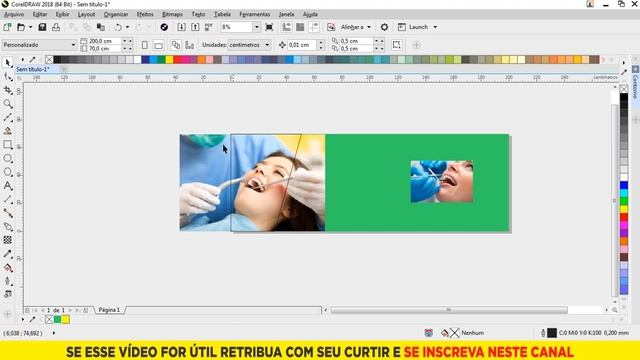This screenshot has height=360, width=640.
Task: Select the Interactive Fill tool
Action: (x=7, y=268)
